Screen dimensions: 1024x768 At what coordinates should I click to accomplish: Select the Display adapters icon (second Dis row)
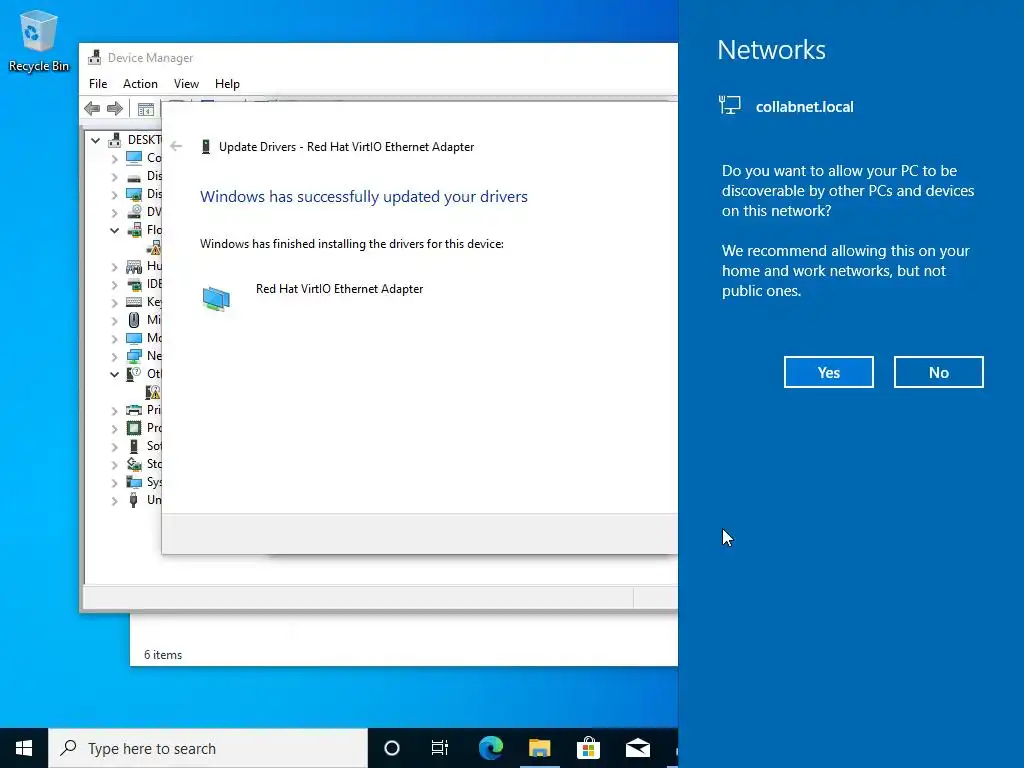pyautogui.click(x=134, y=194)
